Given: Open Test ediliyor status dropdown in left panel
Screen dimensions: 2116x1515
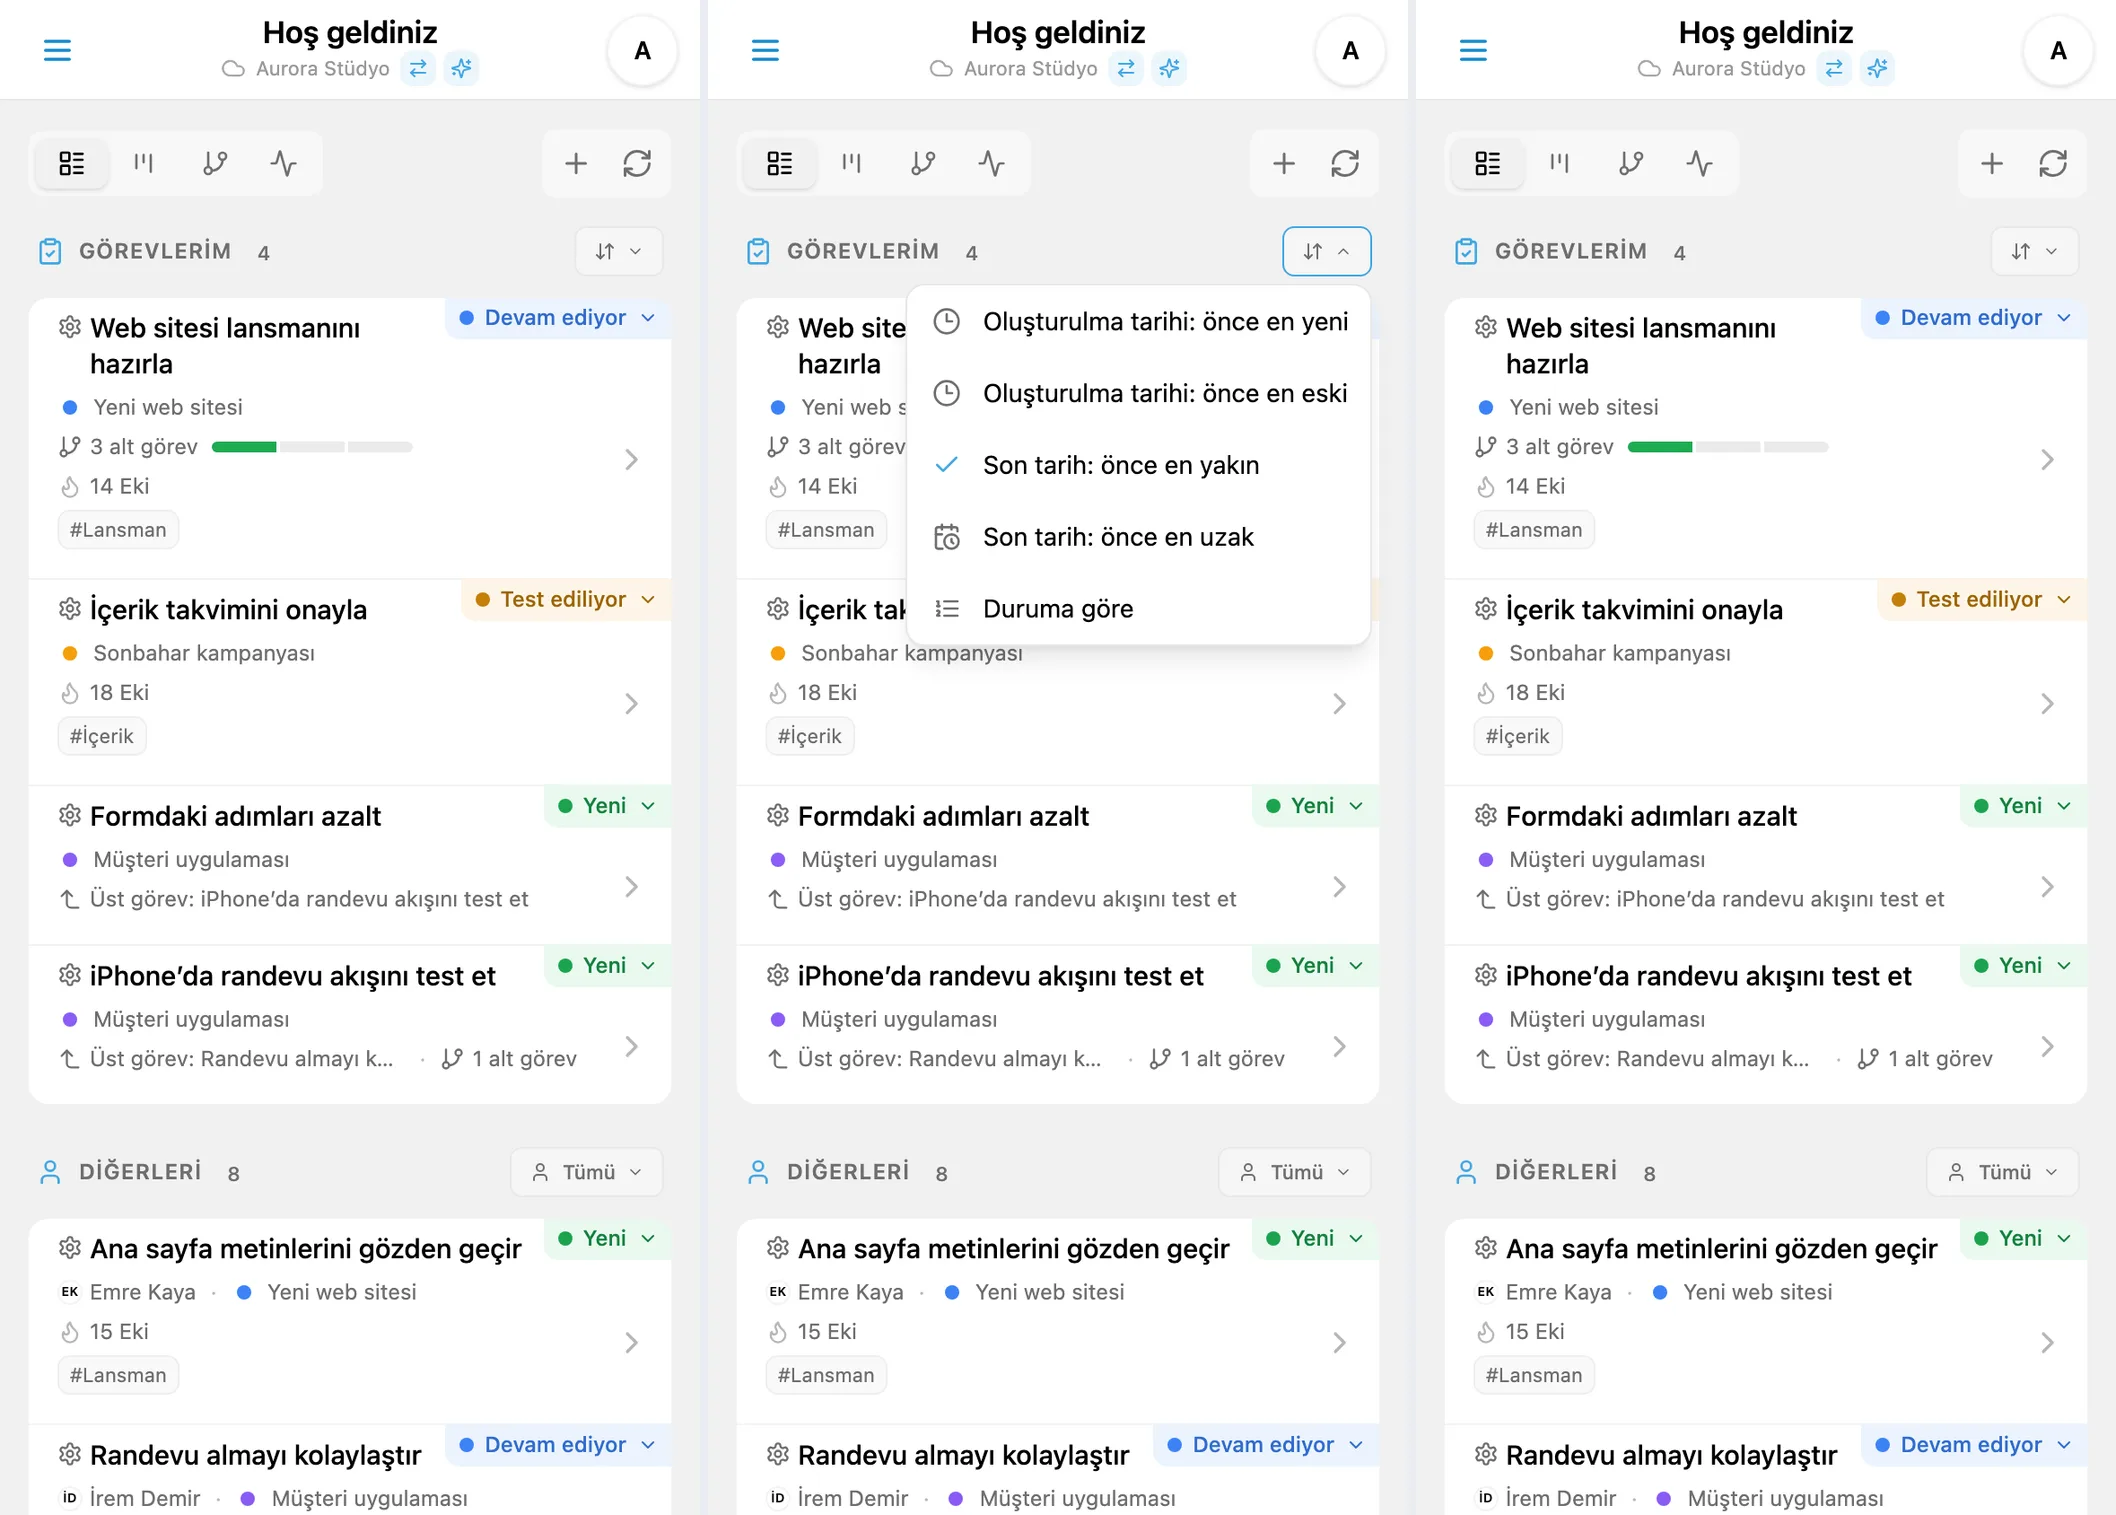Looking at the screenshot, I should pyautogui.click(x=565, y=599).
